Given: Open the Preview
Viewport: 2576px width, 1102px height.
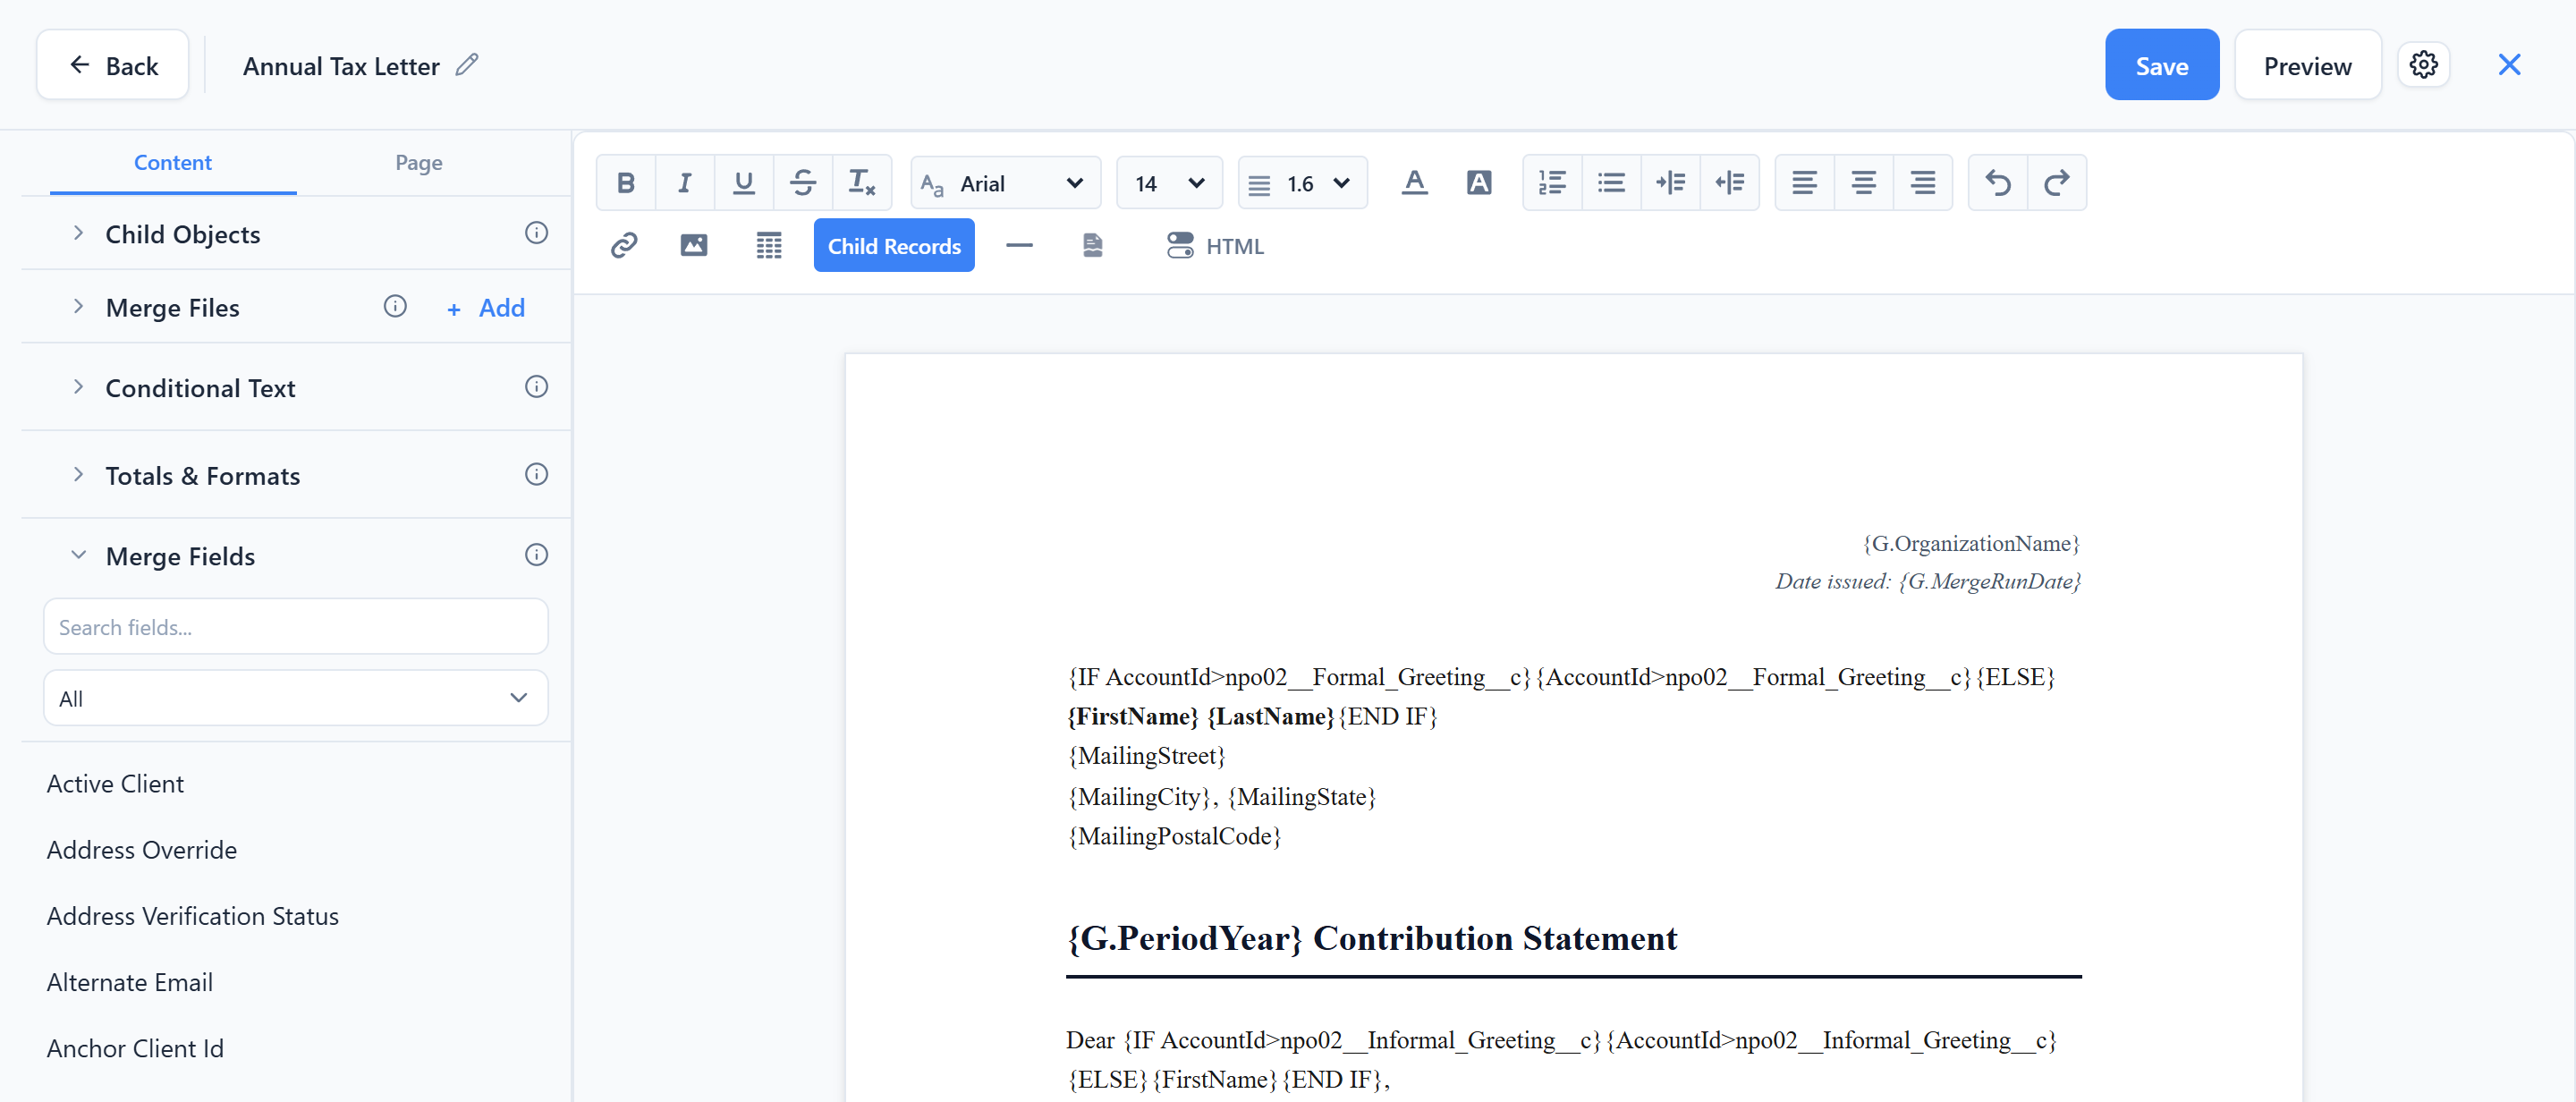Looking at the screenshot, I should (2307, 65).
